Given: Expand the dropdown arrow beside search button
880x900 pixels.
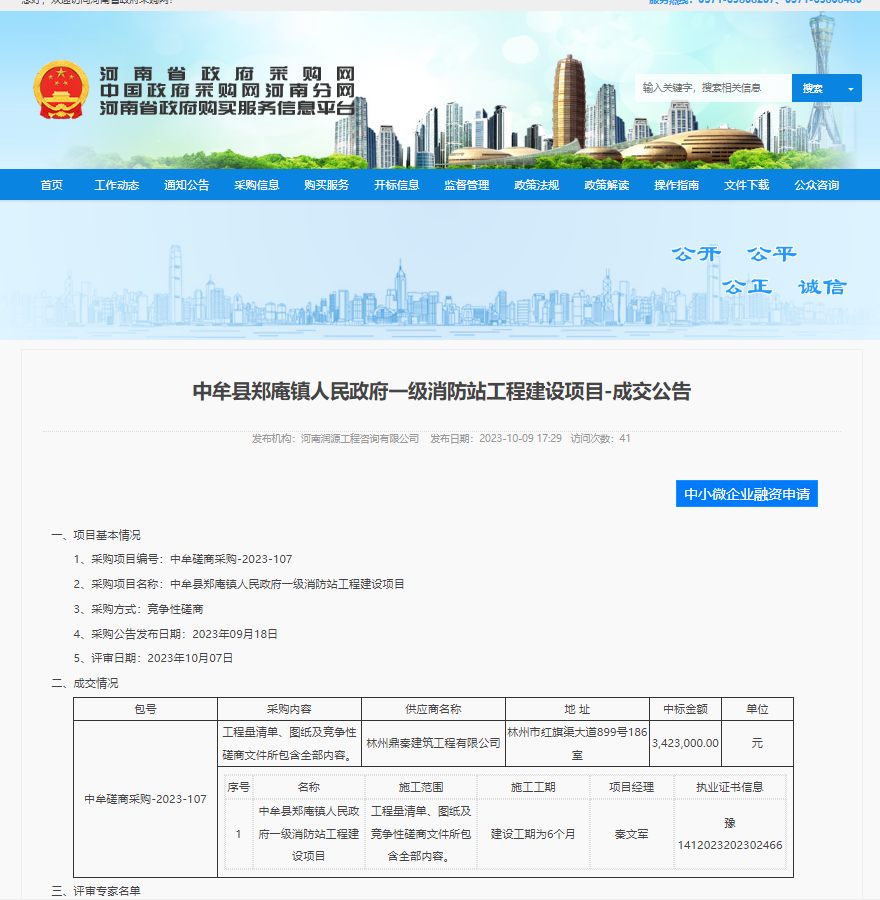Looking at the screenshot, I should 851,88.
